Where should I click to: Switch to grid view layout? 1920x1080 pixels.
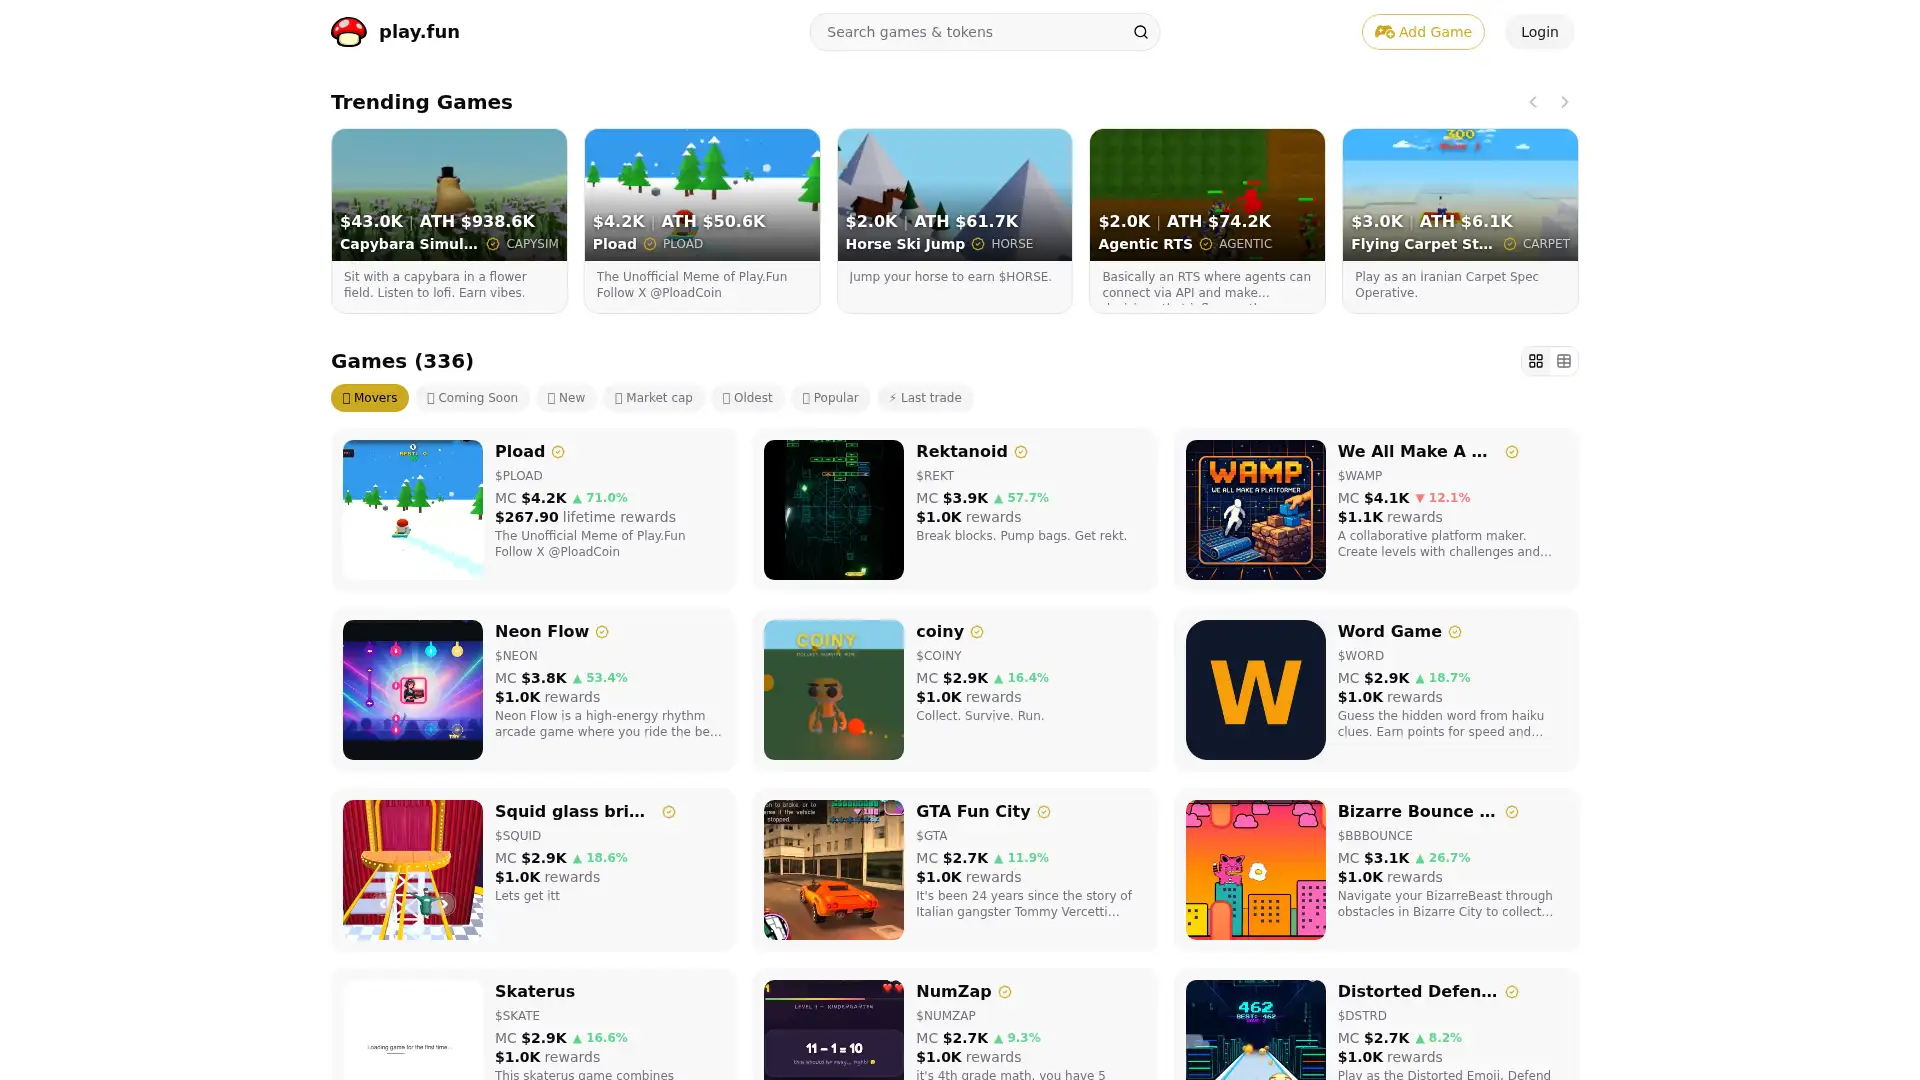tap(1535, 361)
